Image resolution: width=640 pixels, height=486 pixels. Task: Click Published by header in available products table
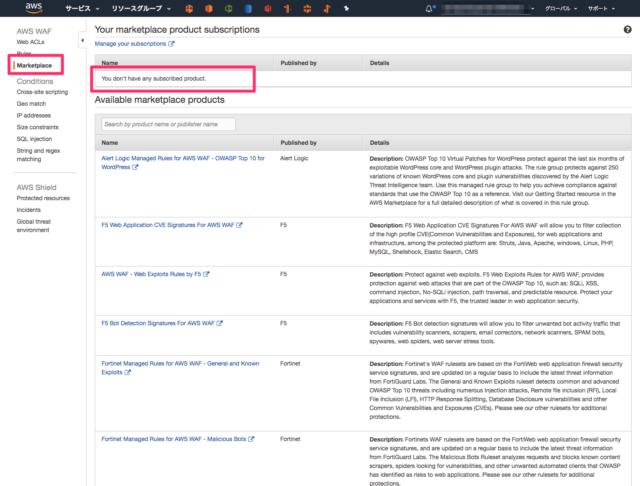click(x=298, y=143)
